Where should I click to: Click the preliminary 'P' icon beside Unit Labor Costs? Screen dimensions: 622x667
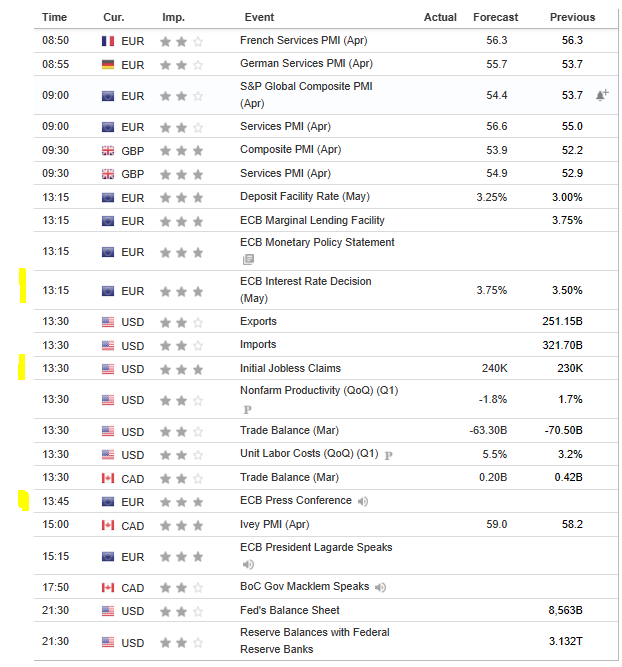point(389,454)
